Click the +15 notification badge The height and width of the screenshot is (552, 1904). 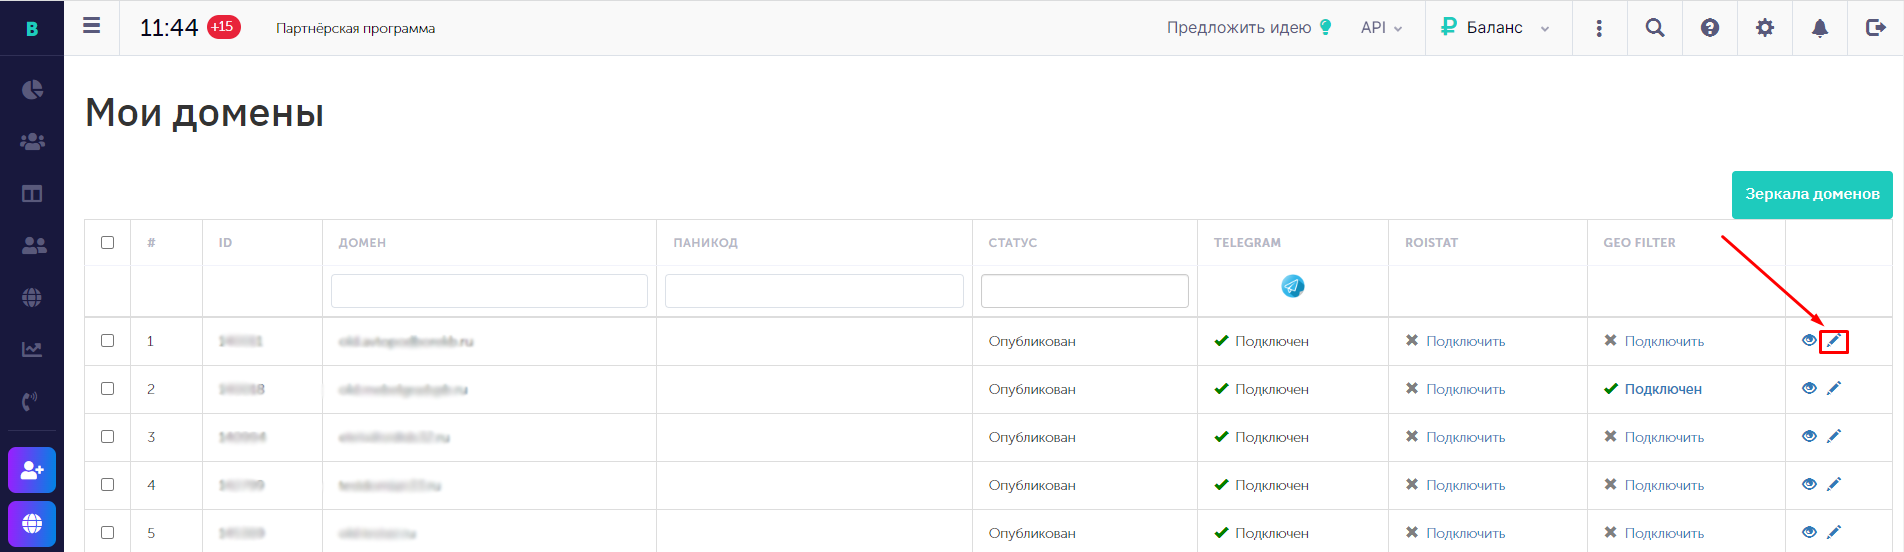pyautogui.click(x=223, y=27)
